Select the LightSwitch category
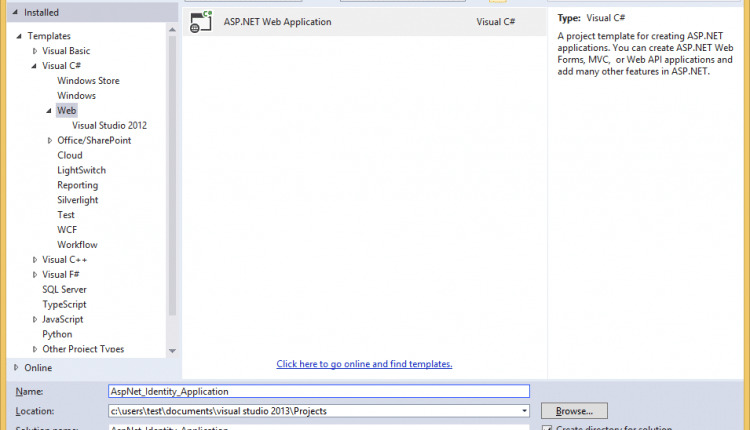 pos(81,170)
